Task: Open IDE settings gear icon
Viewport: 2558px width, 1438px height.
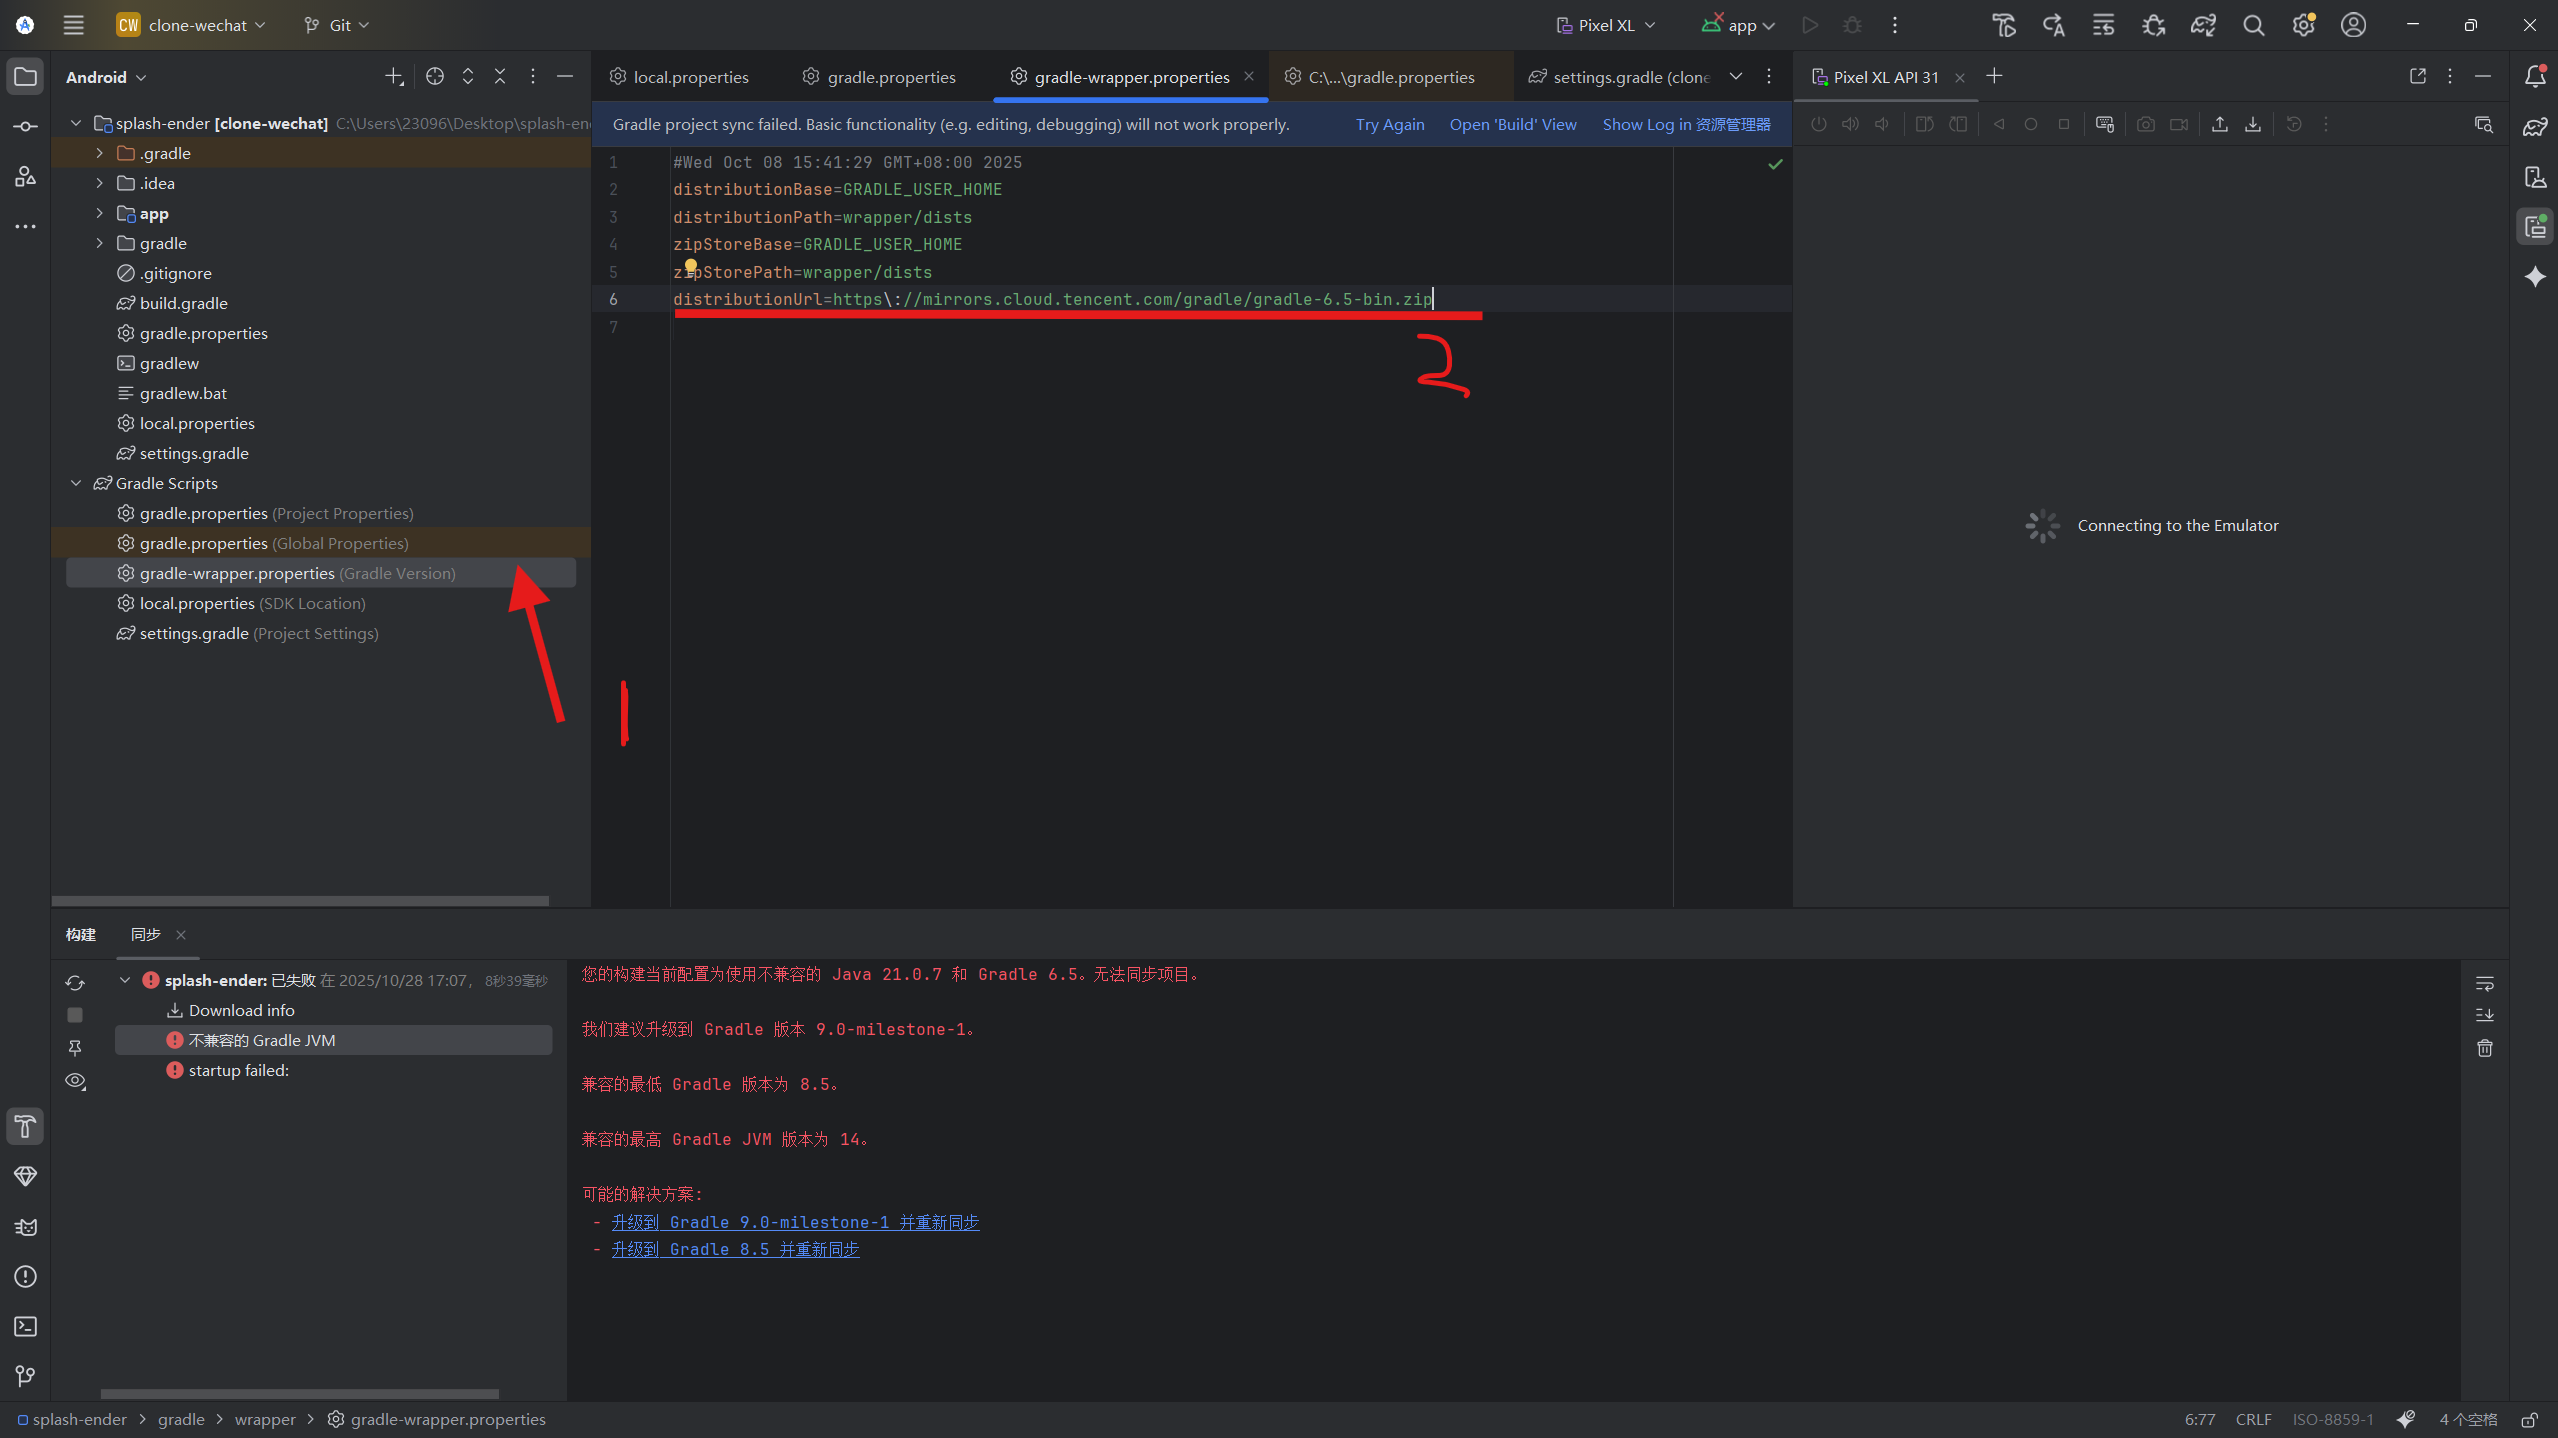Action: [x=2304, y=25]
